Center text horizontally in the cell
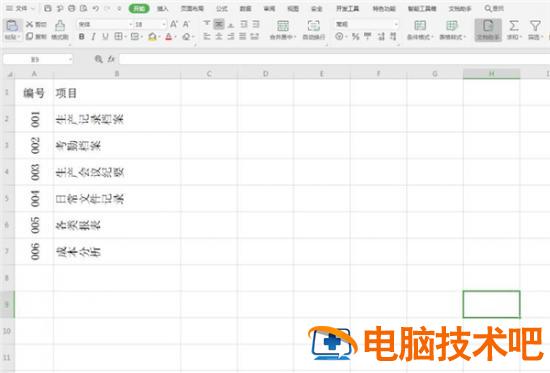Image resolution: width=550 pixels, height=373 pixels. (x=219, y=36)
